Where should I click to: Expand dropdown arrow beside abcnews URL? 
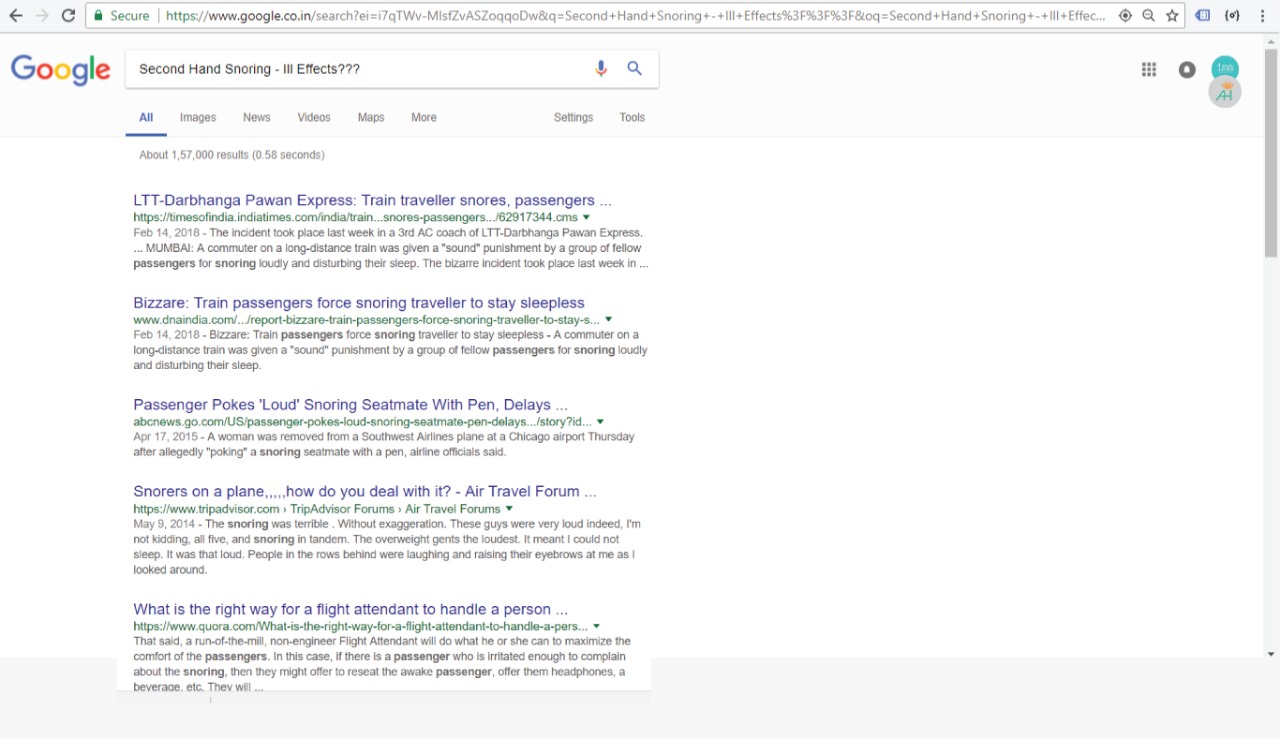click(x=600, y=422)
